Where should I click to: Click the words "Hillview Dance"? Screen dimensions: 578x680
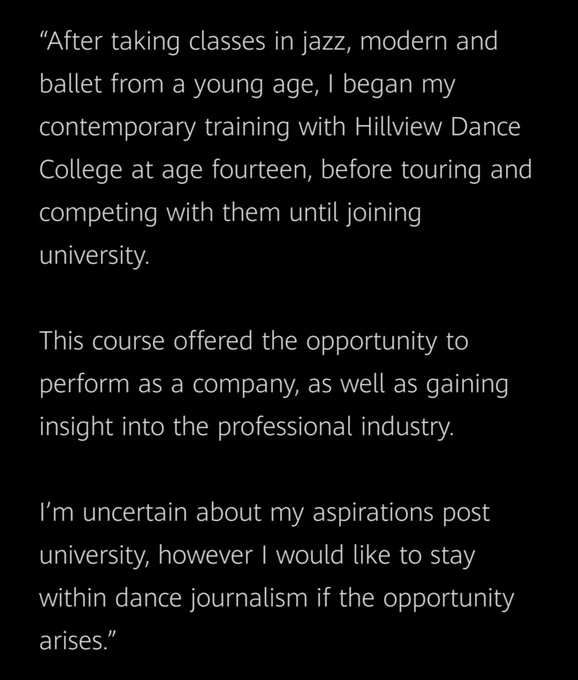(438, 127)
